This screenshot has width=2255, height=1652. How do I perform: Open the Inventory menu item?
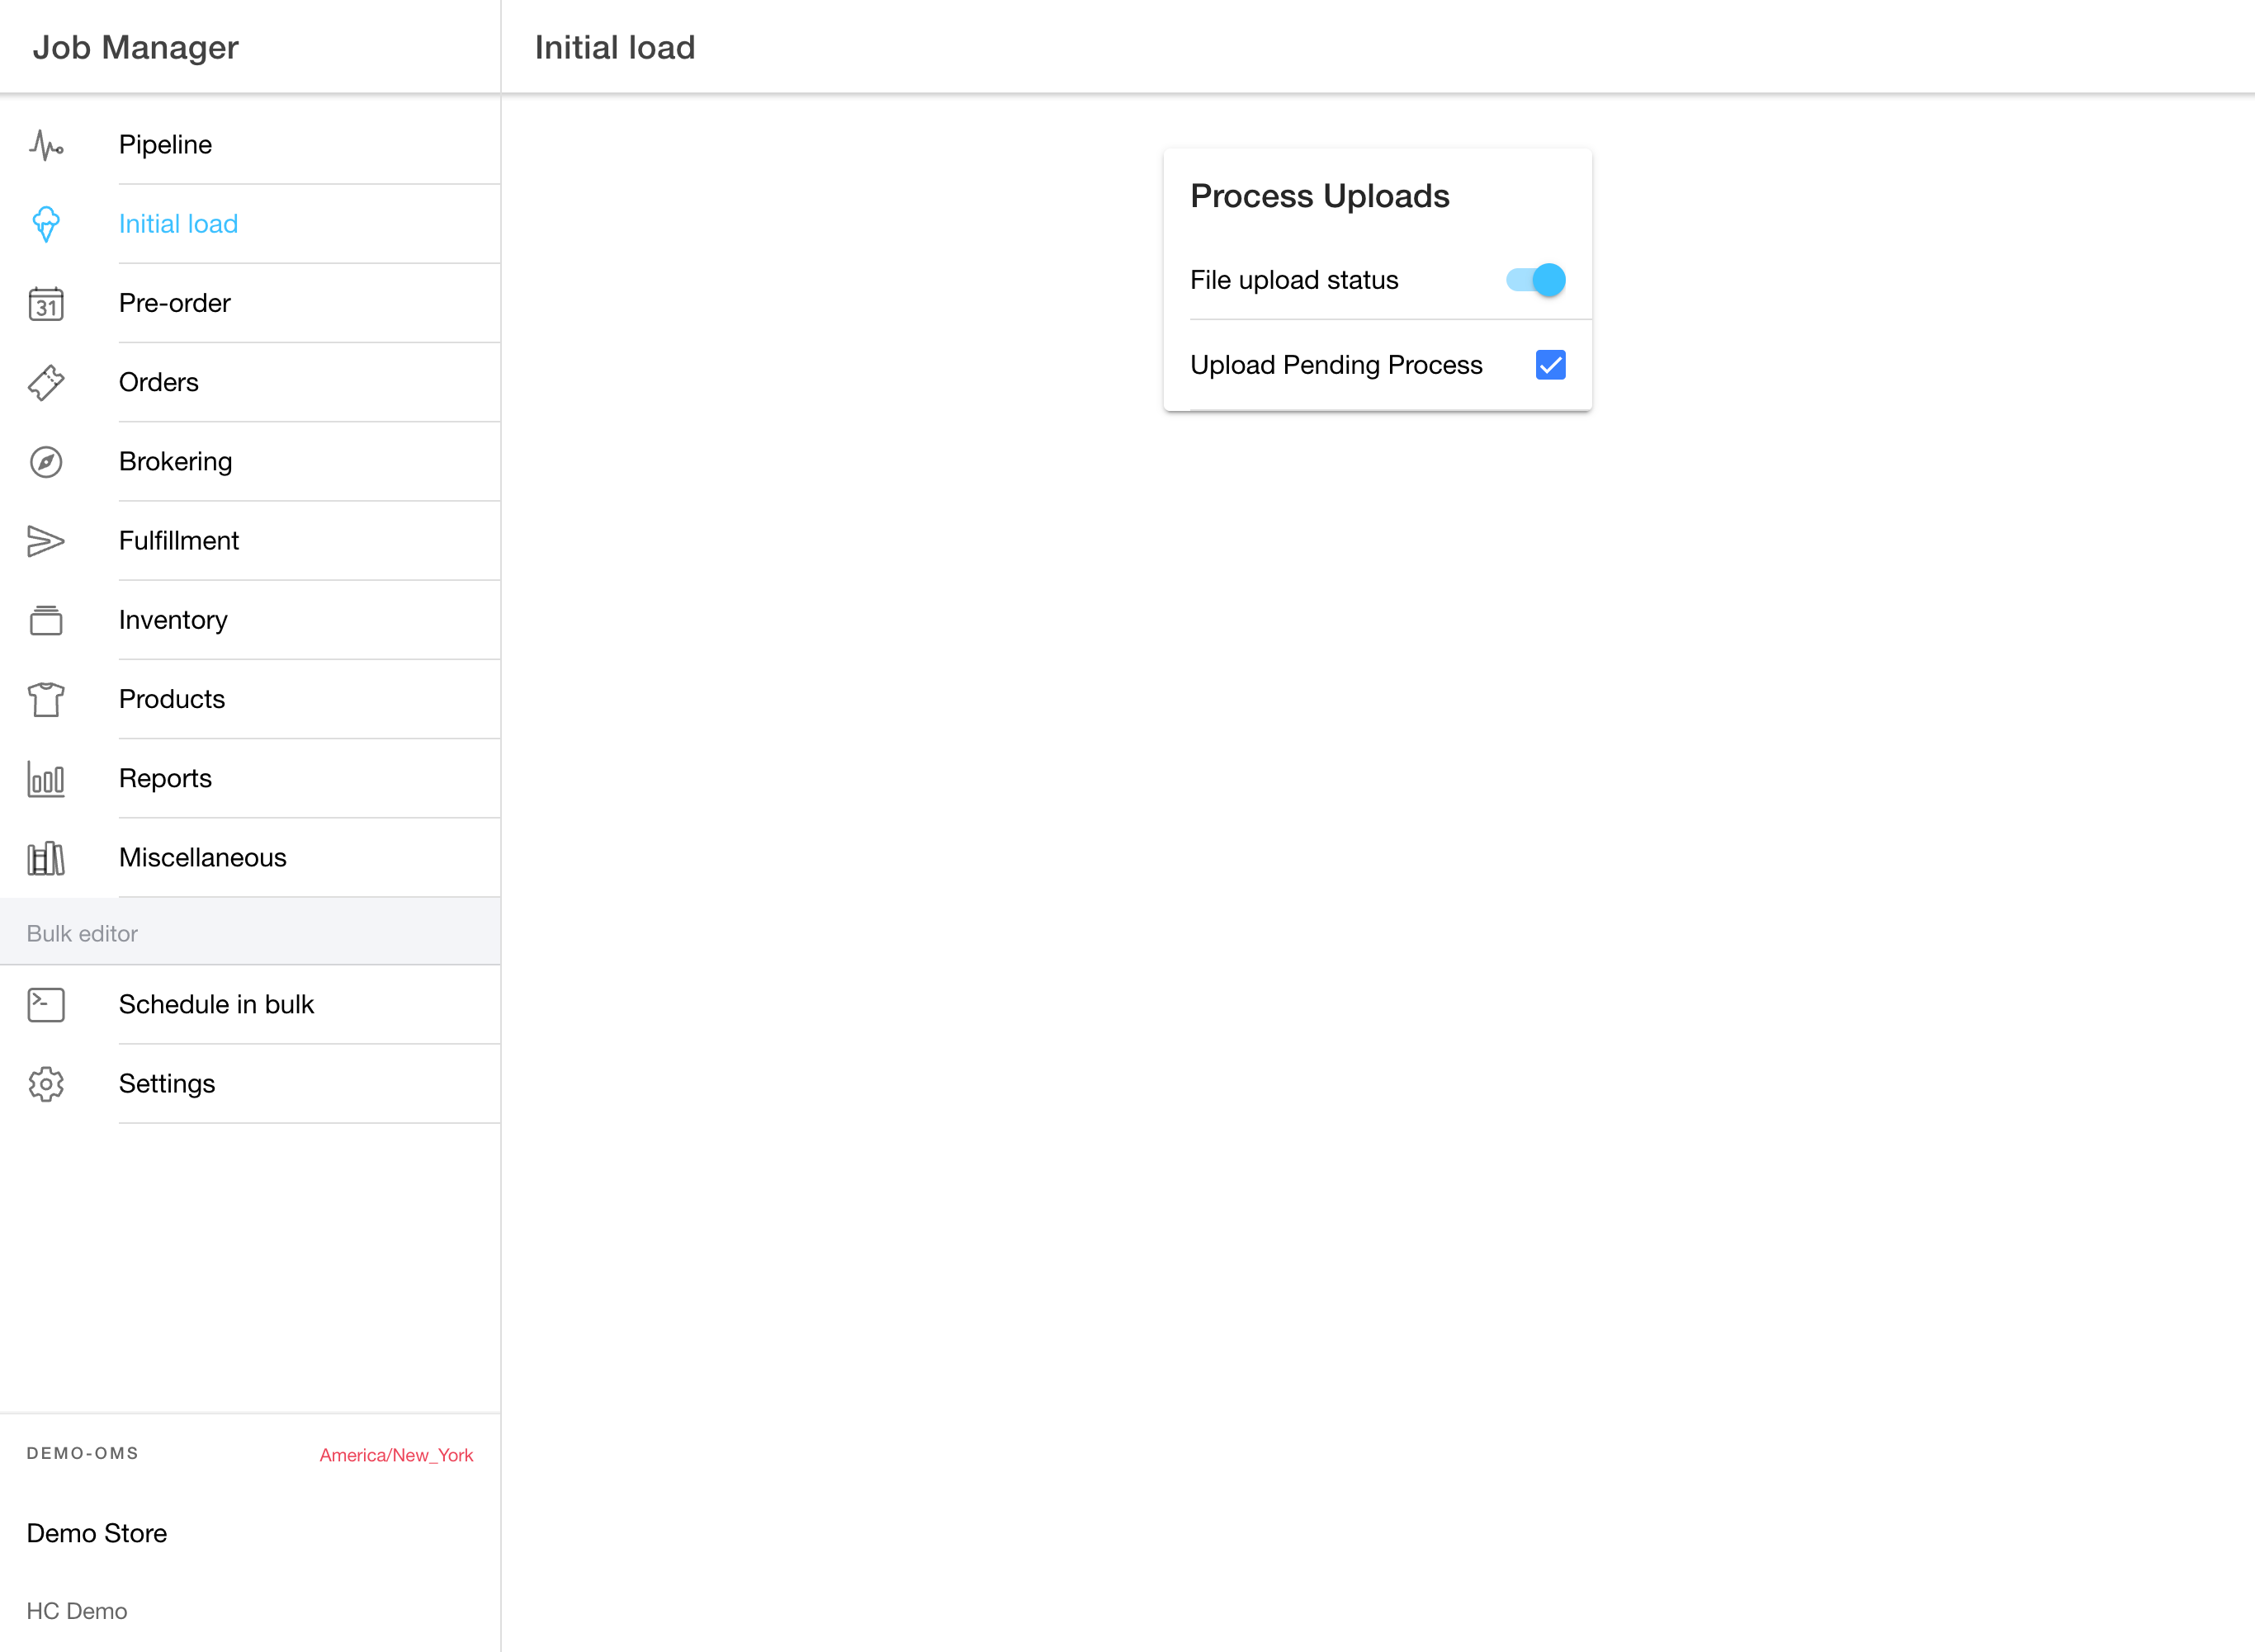pos(173,620)
